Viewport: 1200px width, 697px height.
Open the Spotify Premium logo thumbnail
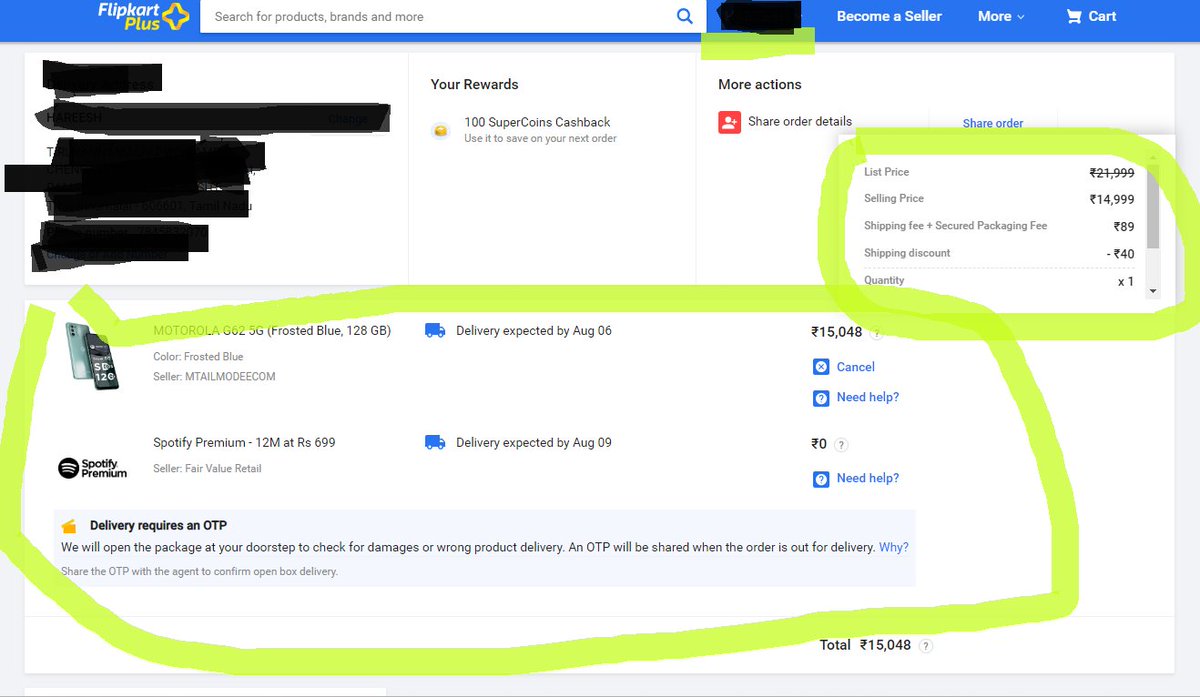pos(93,468)
